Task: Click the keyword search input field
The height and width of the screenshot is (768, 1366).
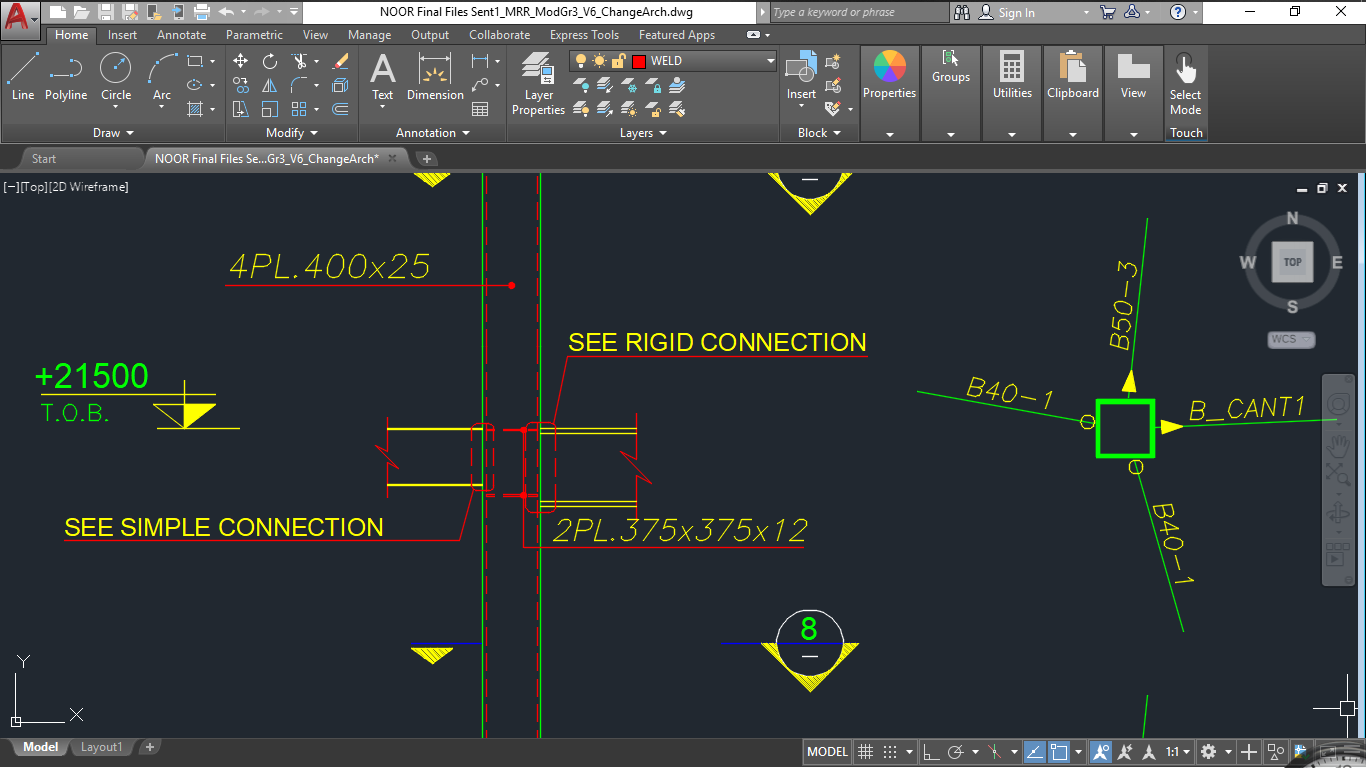Action: 857,13
